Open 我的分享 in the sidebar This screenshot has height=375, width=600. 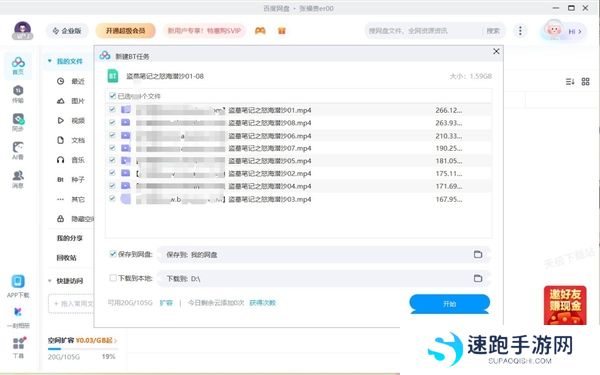(70, 238)
